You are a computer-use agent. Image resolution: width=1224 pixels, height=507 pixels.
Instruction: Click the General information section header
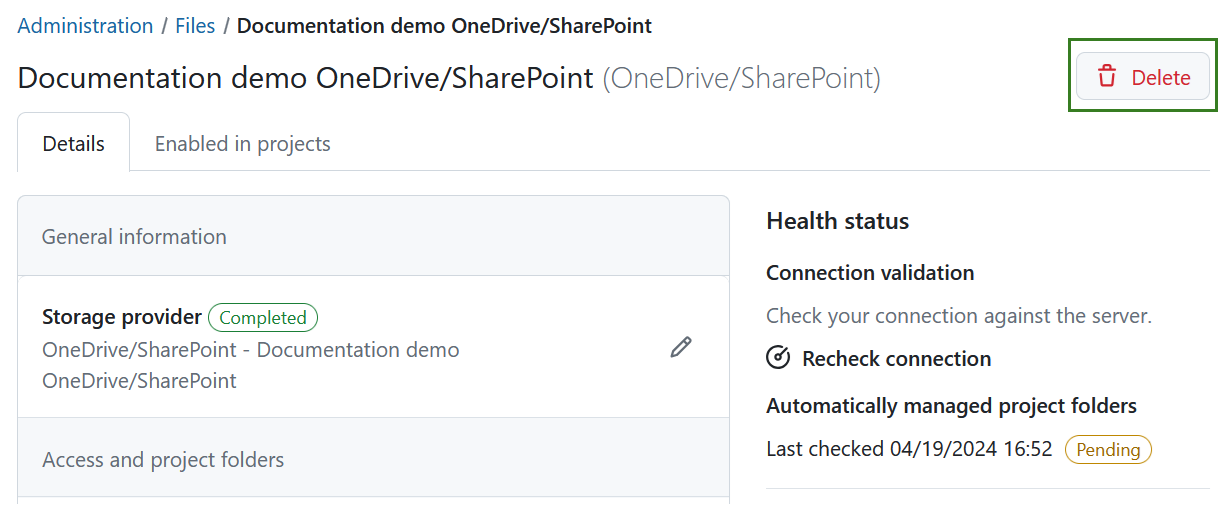tap(134, 237)
